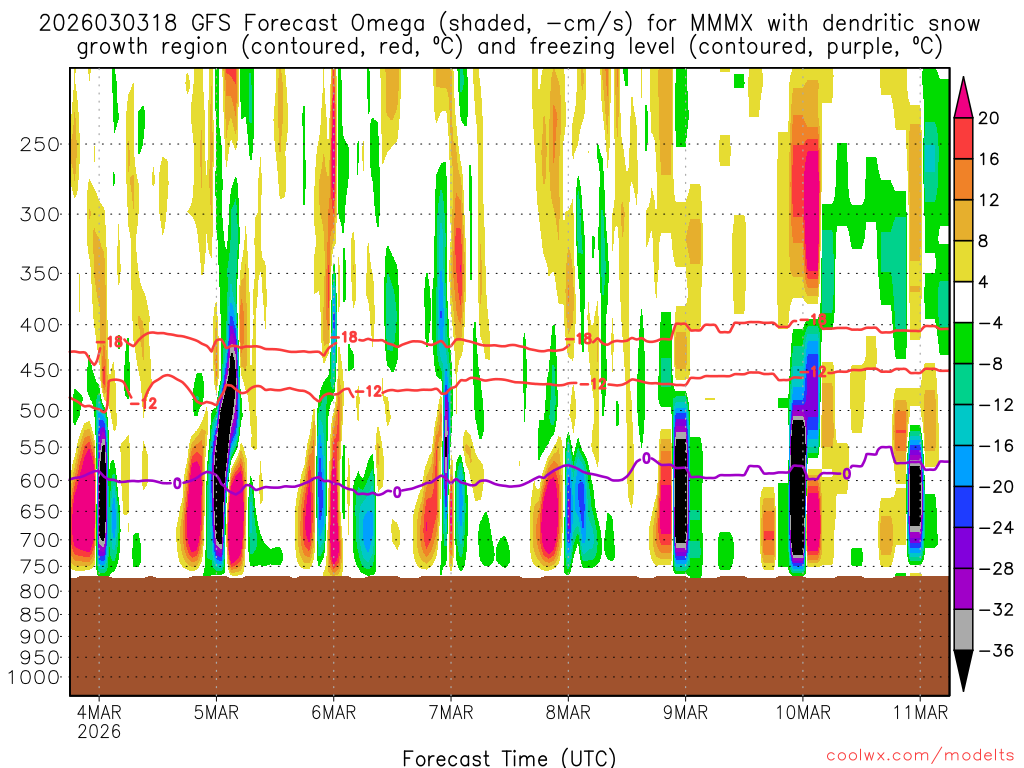Click the 4MAR 2026 time axis label
The height and width of the screenshot is (768, 1024).
(98, 721)
